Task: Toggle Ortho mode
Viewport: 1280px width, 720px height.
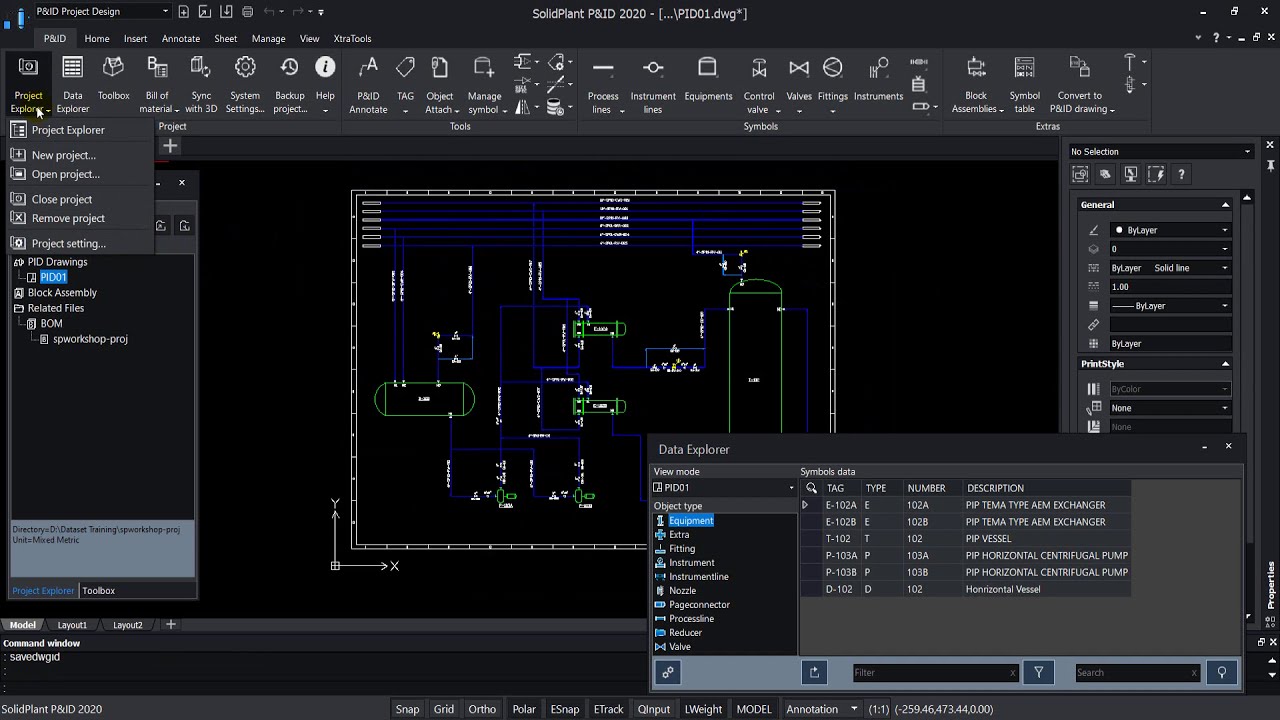Action: click(x=482, y=709)
